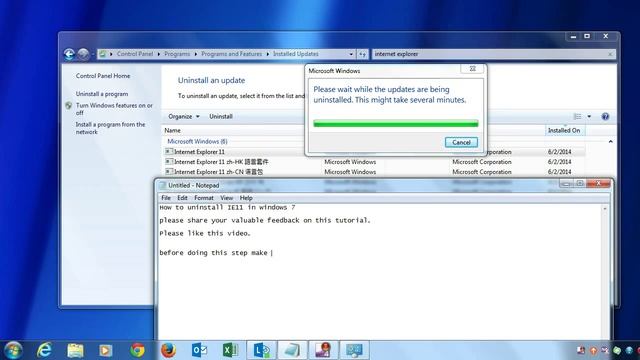Viewport: 640px width, 360px height.
Task: Click the Uninstall toolbar button
Action: [221, 116]
